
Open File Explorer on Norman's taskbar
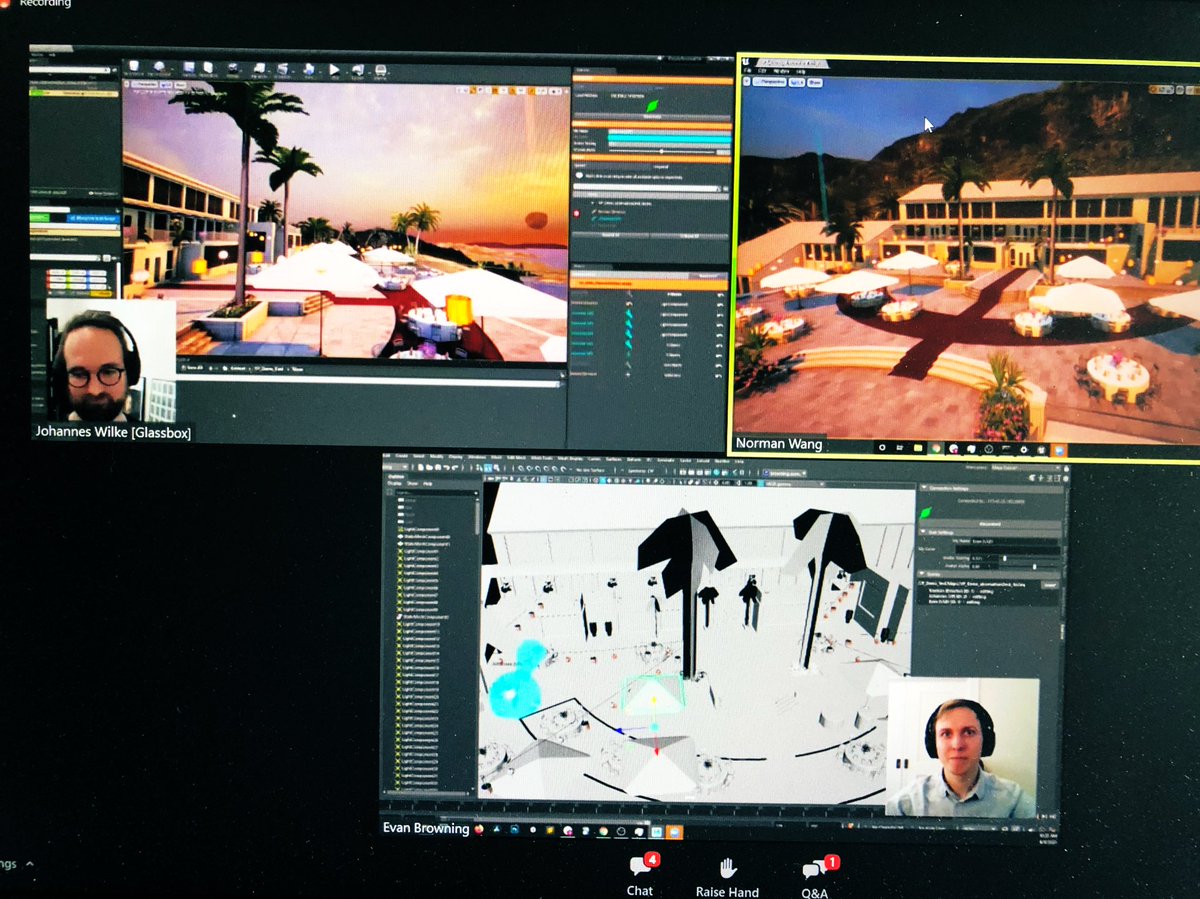[x=918, y=449]
